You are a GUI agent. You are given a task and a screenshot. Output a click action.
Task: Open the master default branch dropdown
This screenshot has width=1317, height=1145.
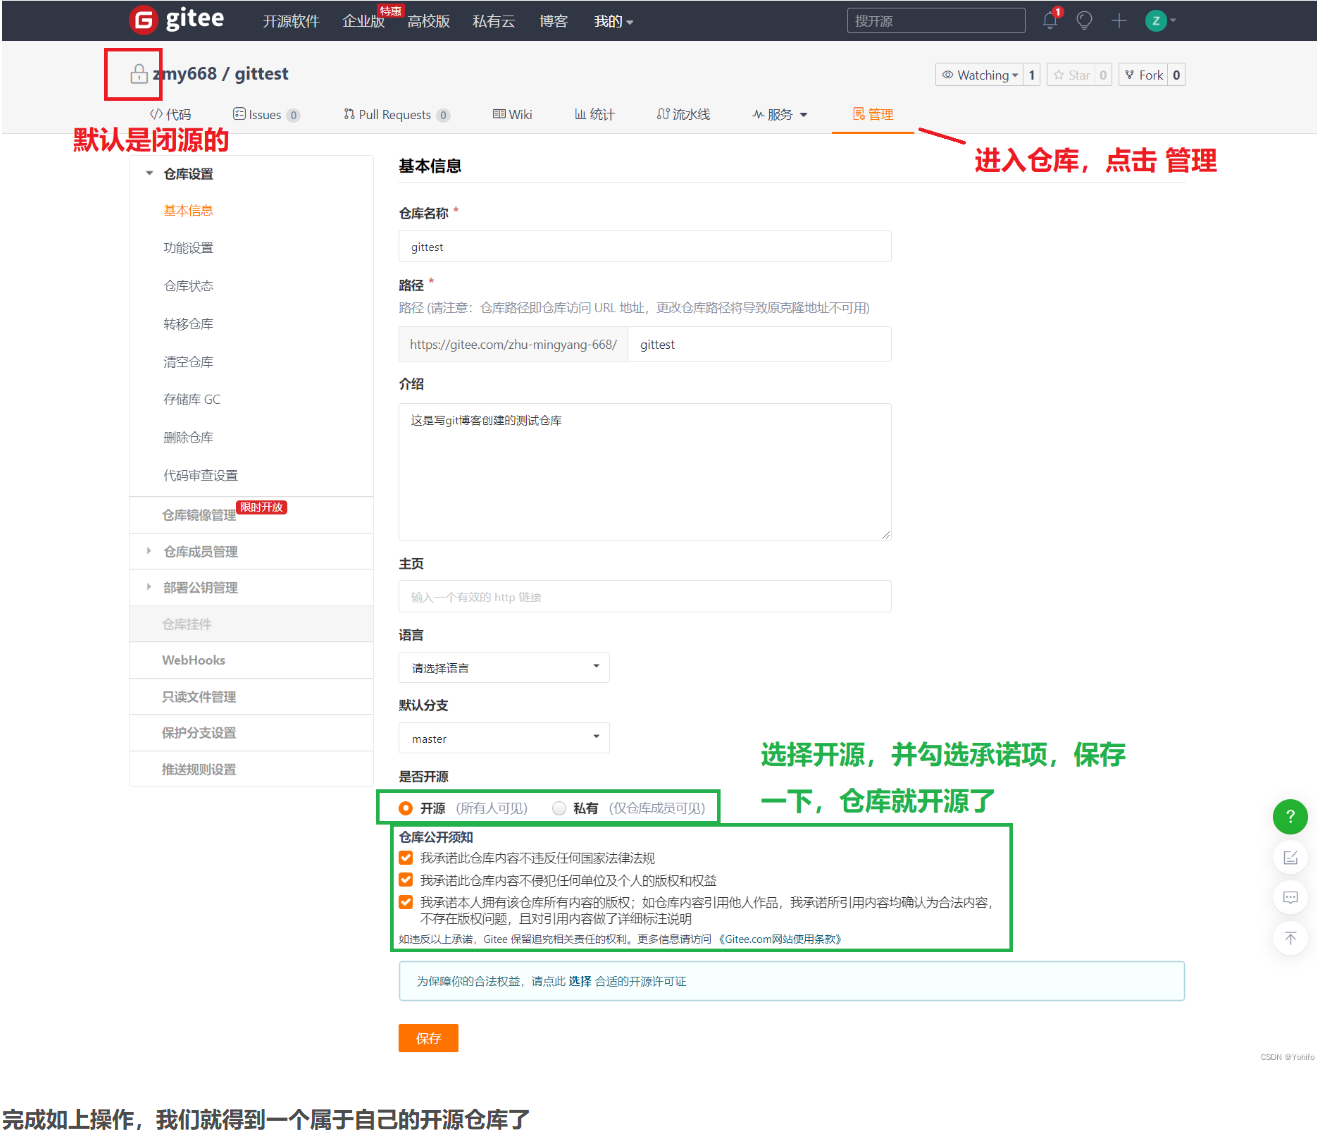click(x=504, y=738)
